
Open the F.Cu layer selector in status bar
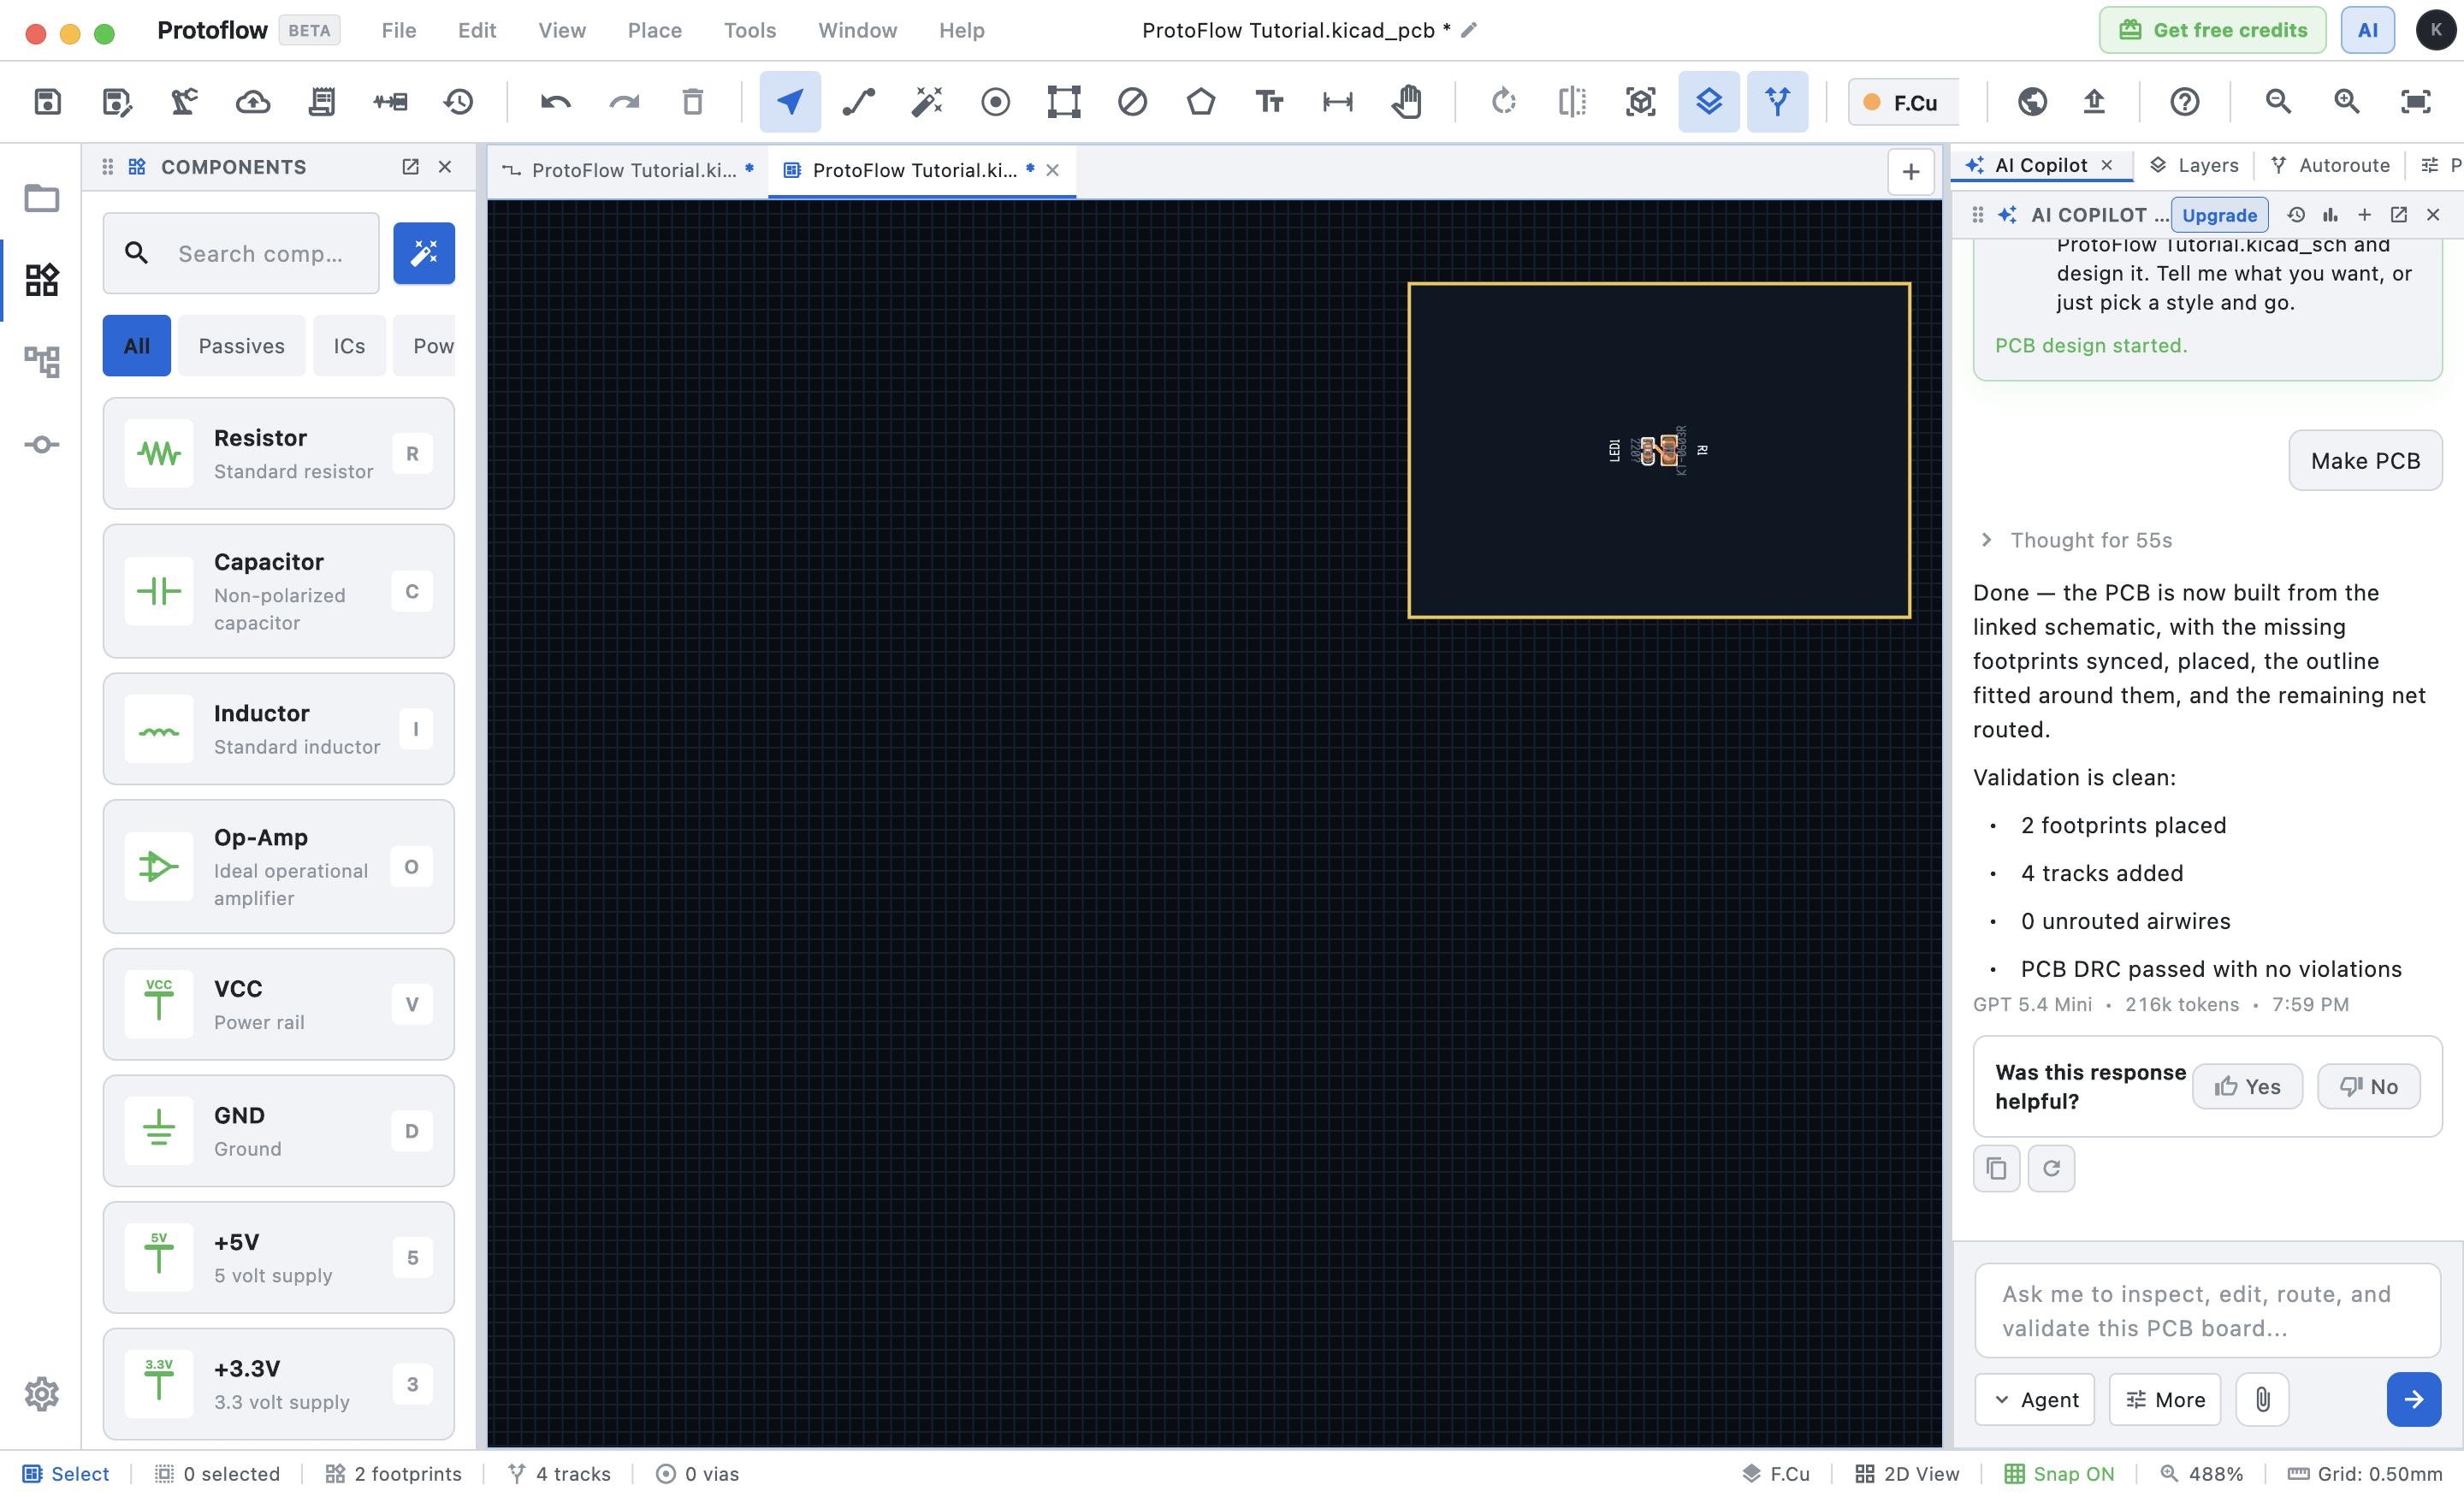point(1775,1473)
